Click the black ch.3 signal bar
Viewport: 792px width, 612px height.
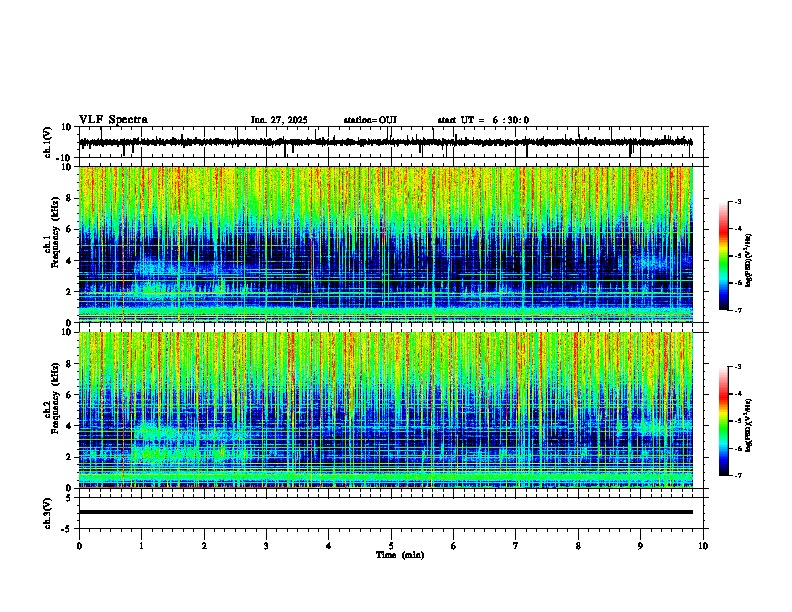[x=386, y=512]
